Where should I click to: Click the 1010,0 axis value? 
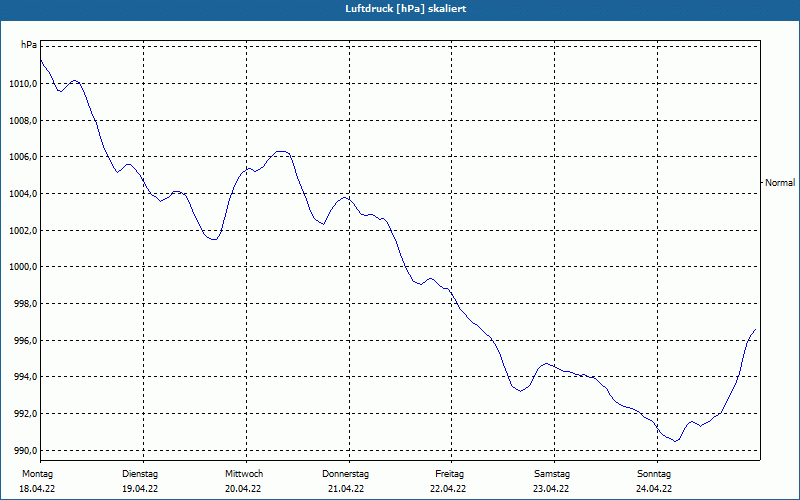point(23,84)
